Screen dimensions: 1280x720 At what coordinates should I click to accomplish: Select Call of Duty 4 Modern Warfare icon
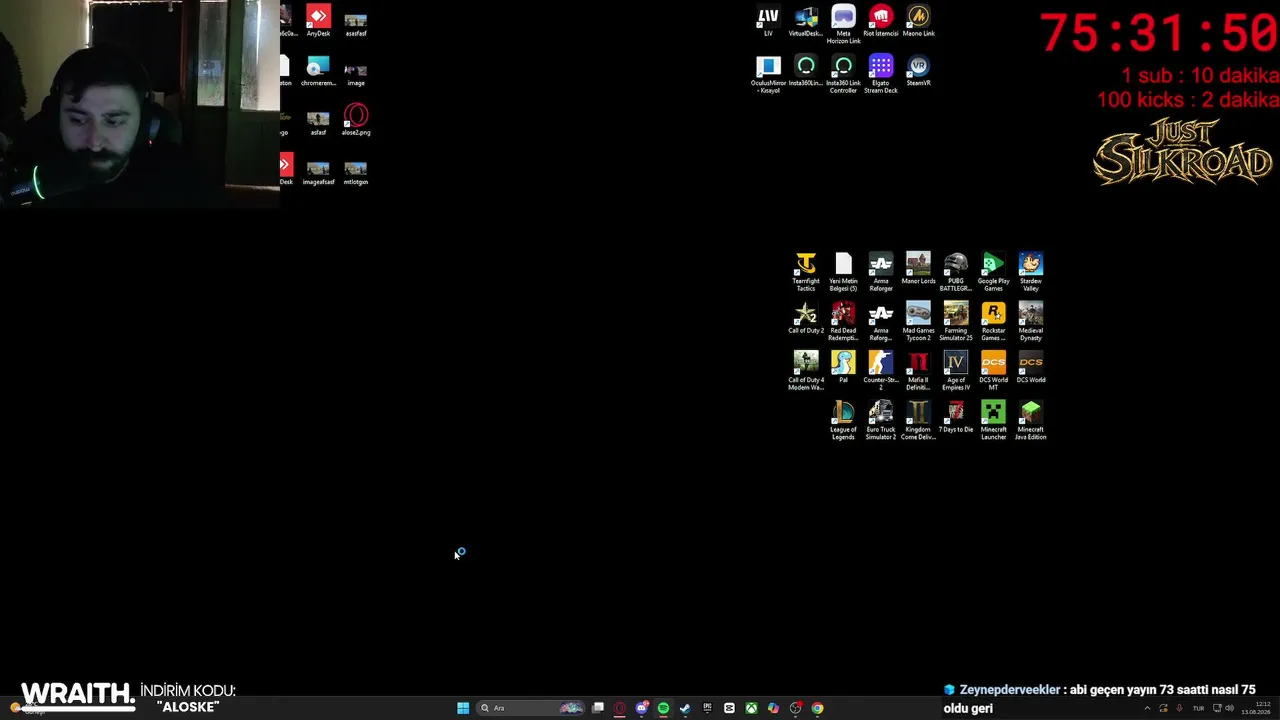pos(806,371)
